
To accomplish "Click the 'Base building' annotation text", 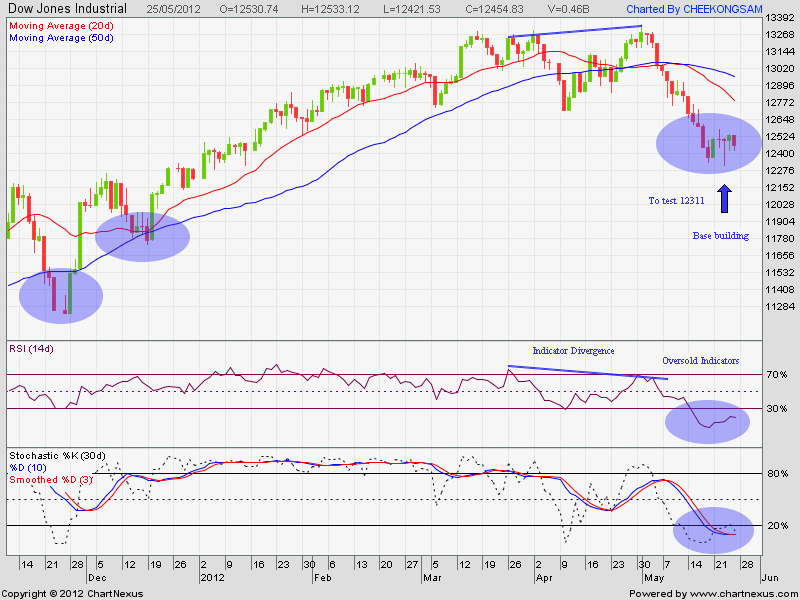I will (x=720, y=236).
